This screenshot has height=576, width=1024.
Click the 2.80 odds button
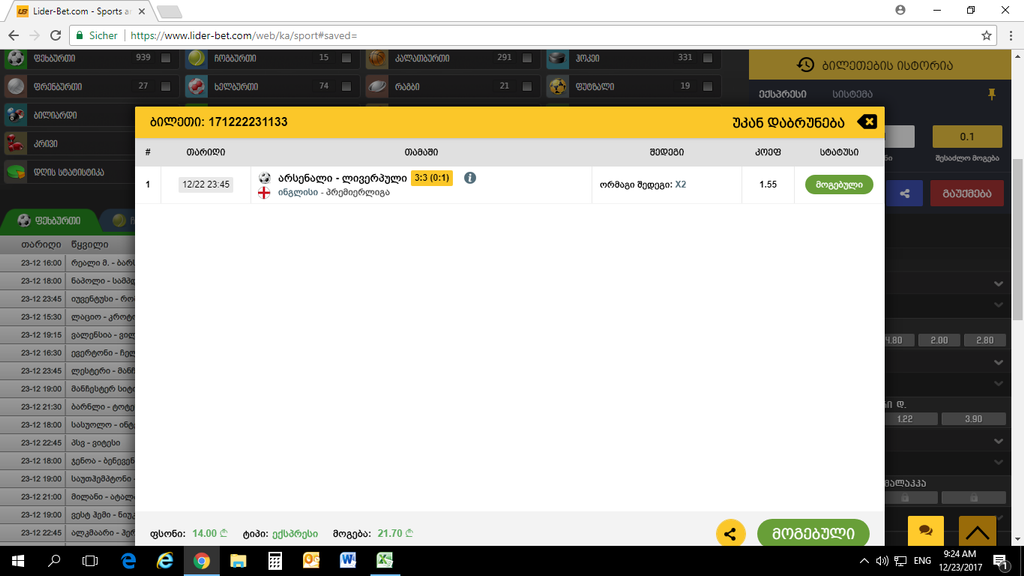click(984, 340)
